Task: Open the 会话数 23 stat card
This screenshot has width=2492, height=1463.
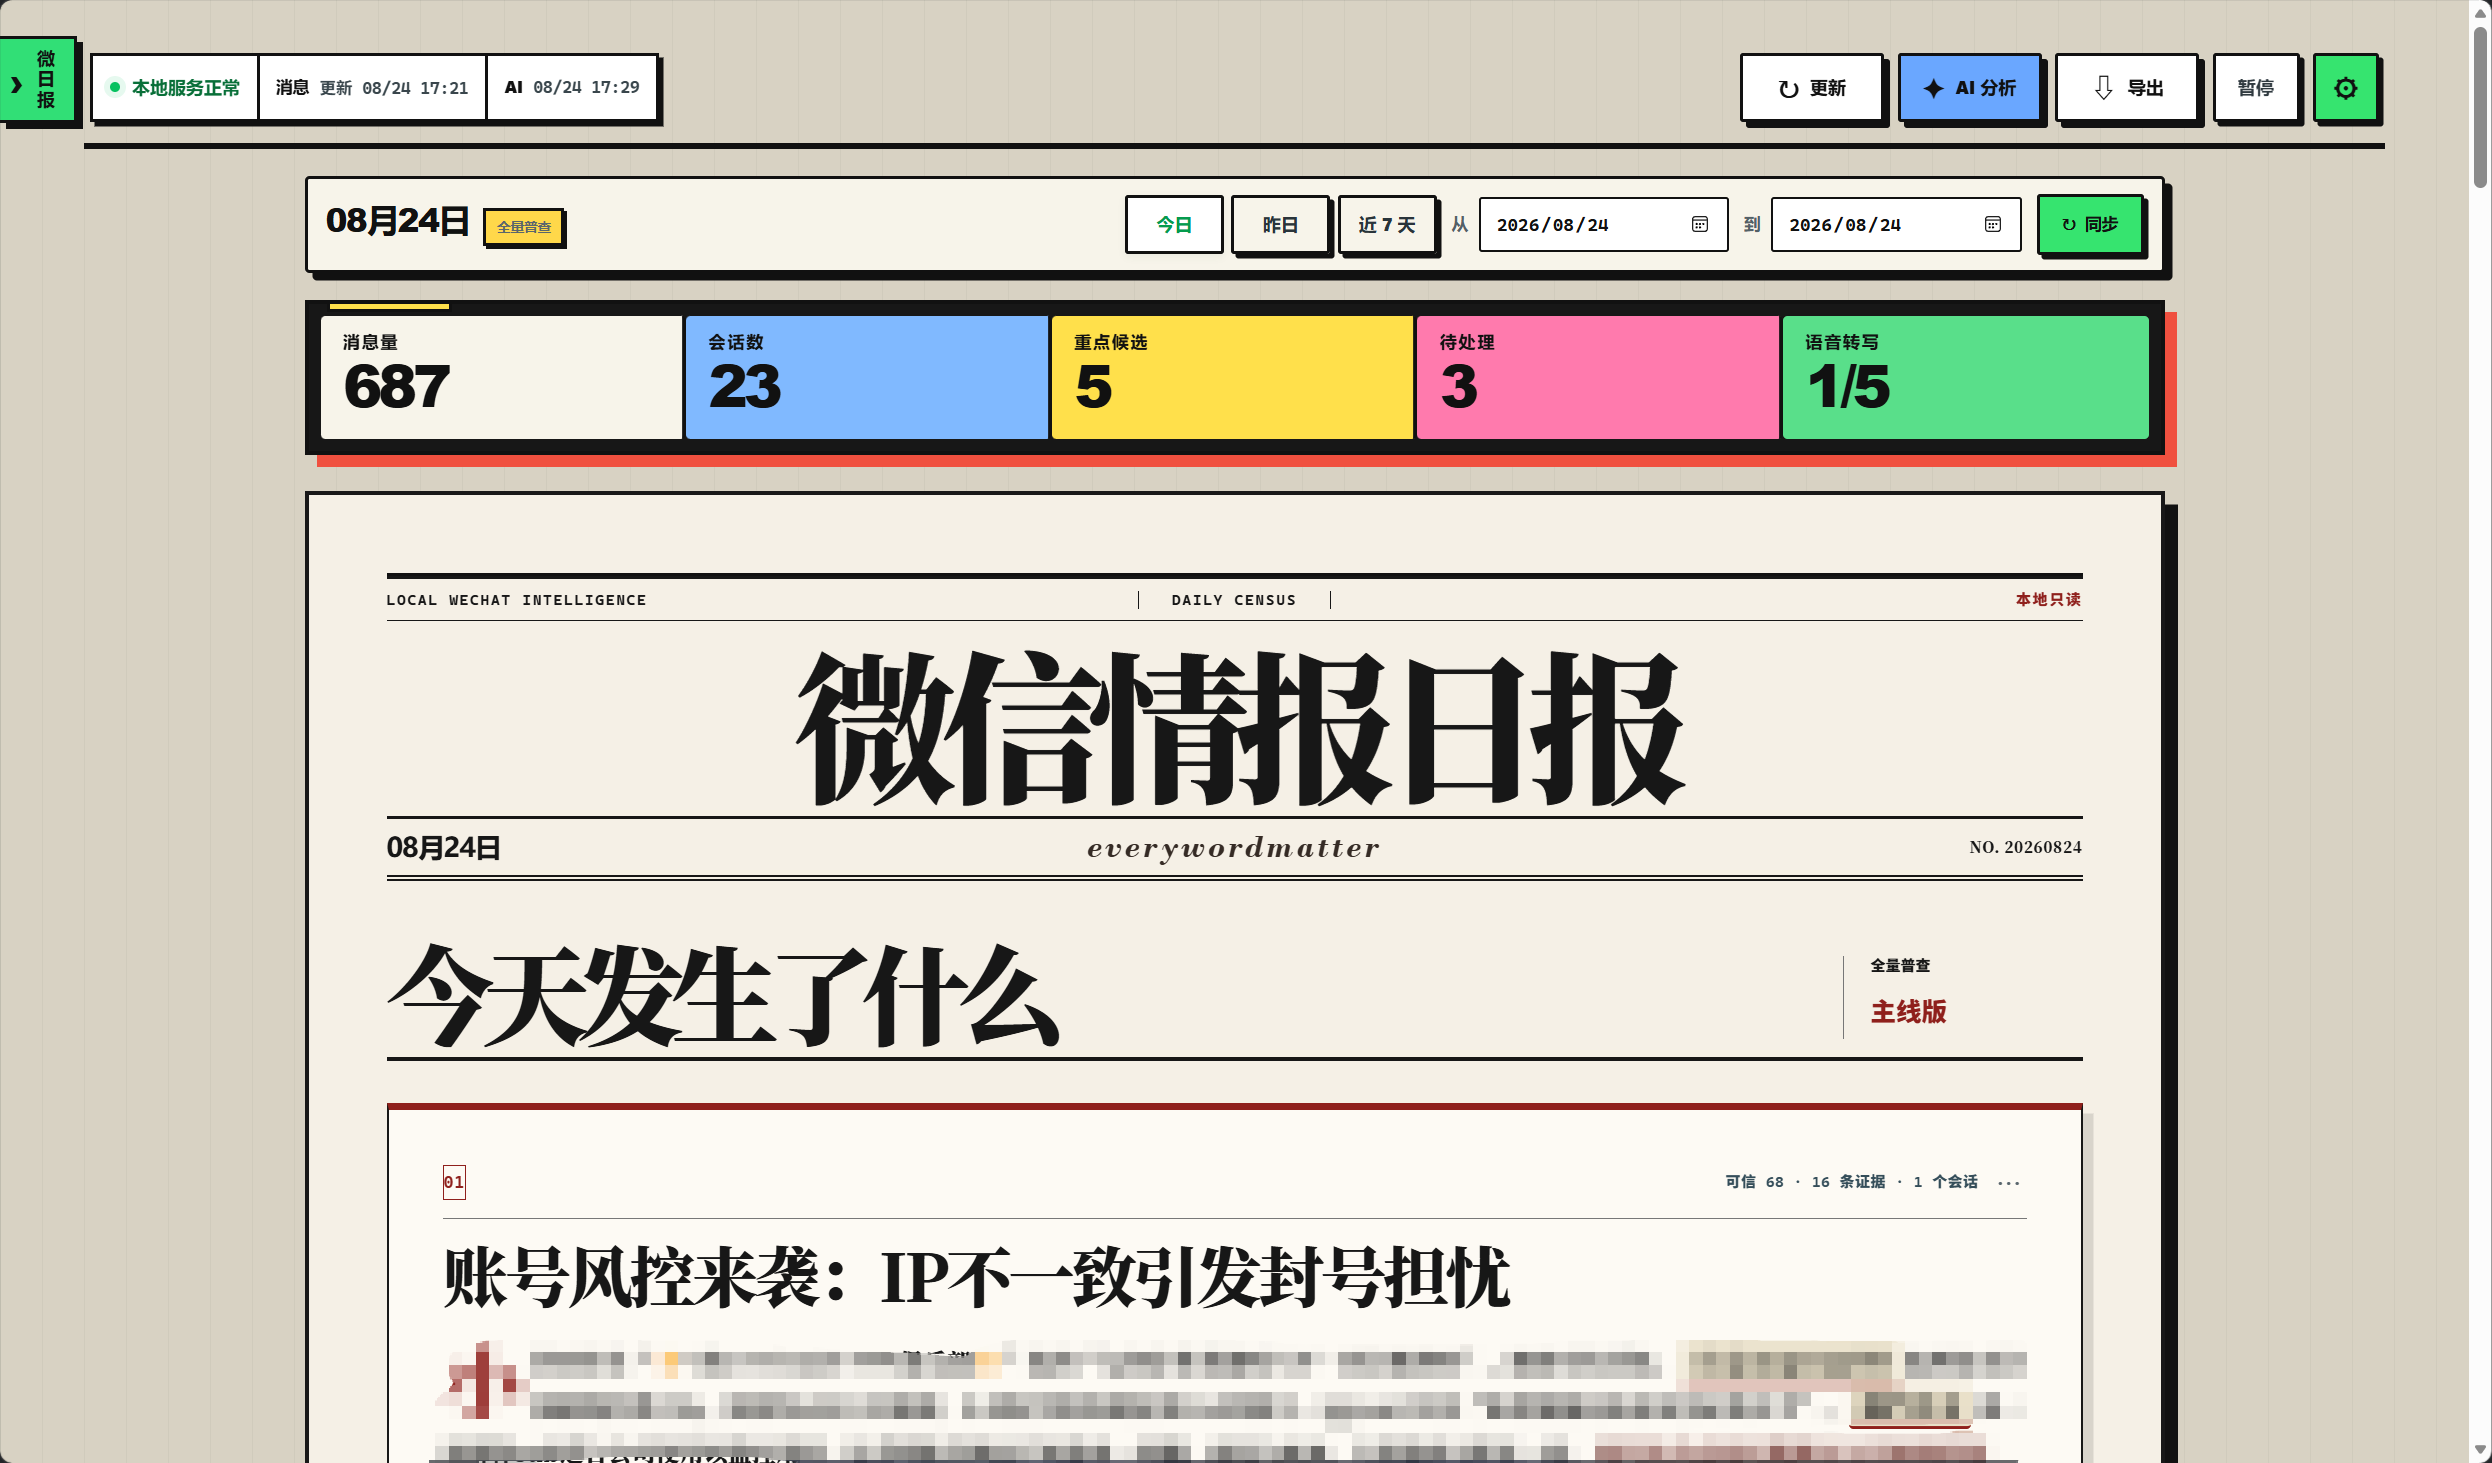Action: 867,377
